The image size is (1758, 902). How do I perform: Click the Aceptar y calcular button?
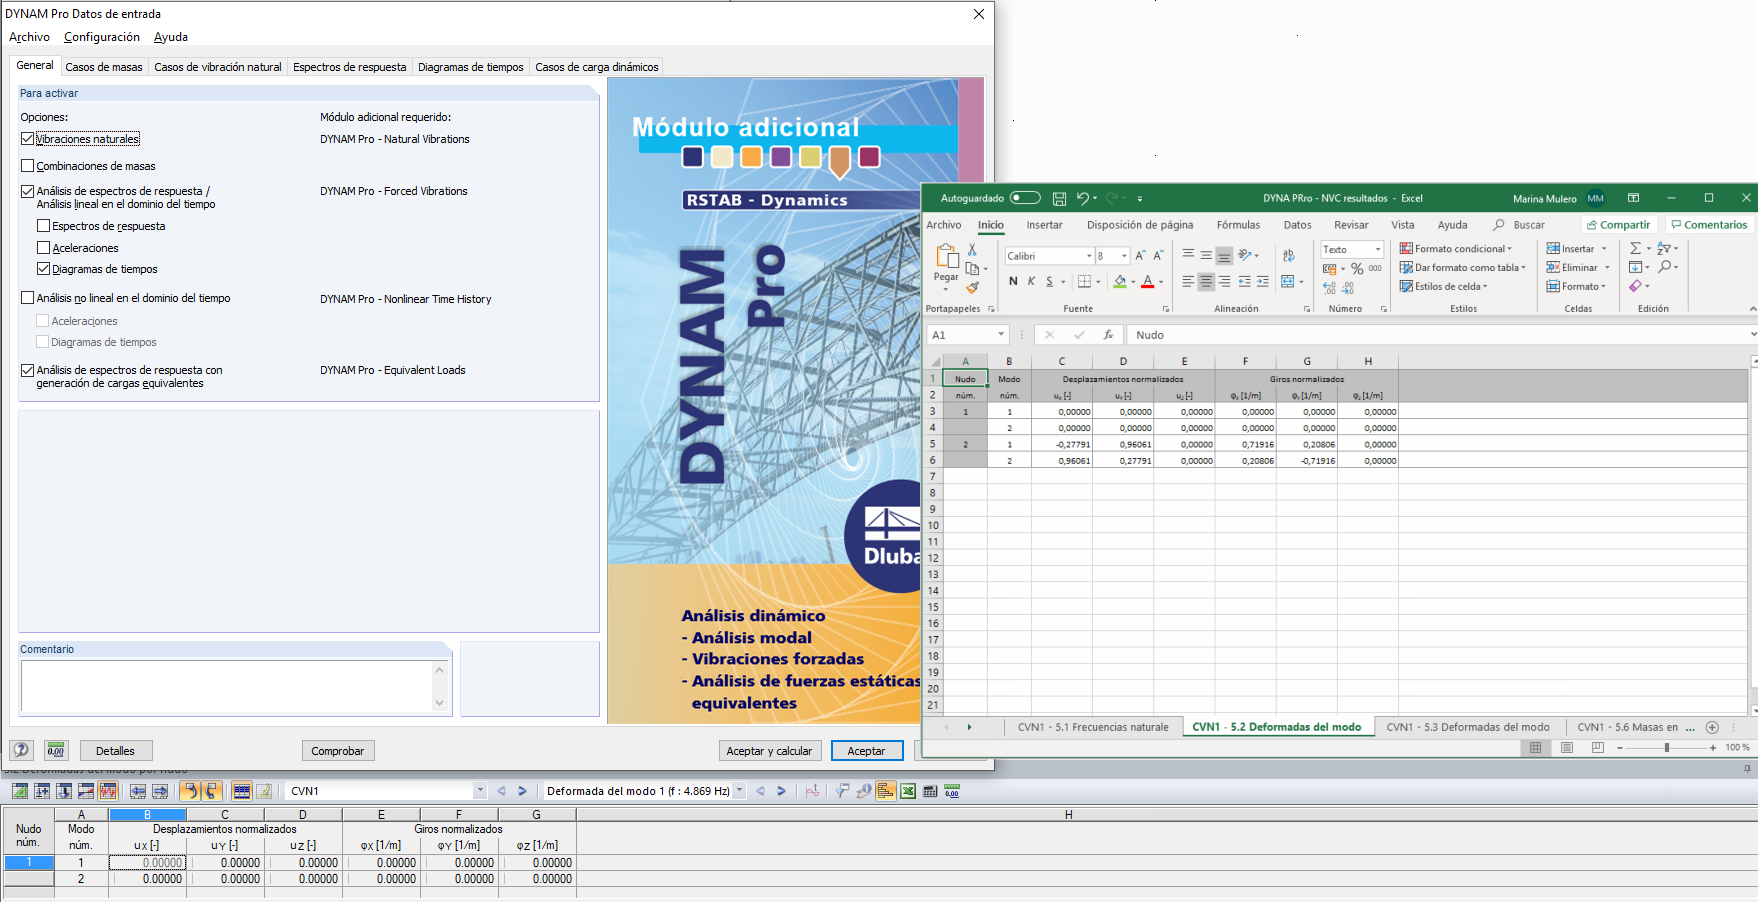[x=769, y=750]
